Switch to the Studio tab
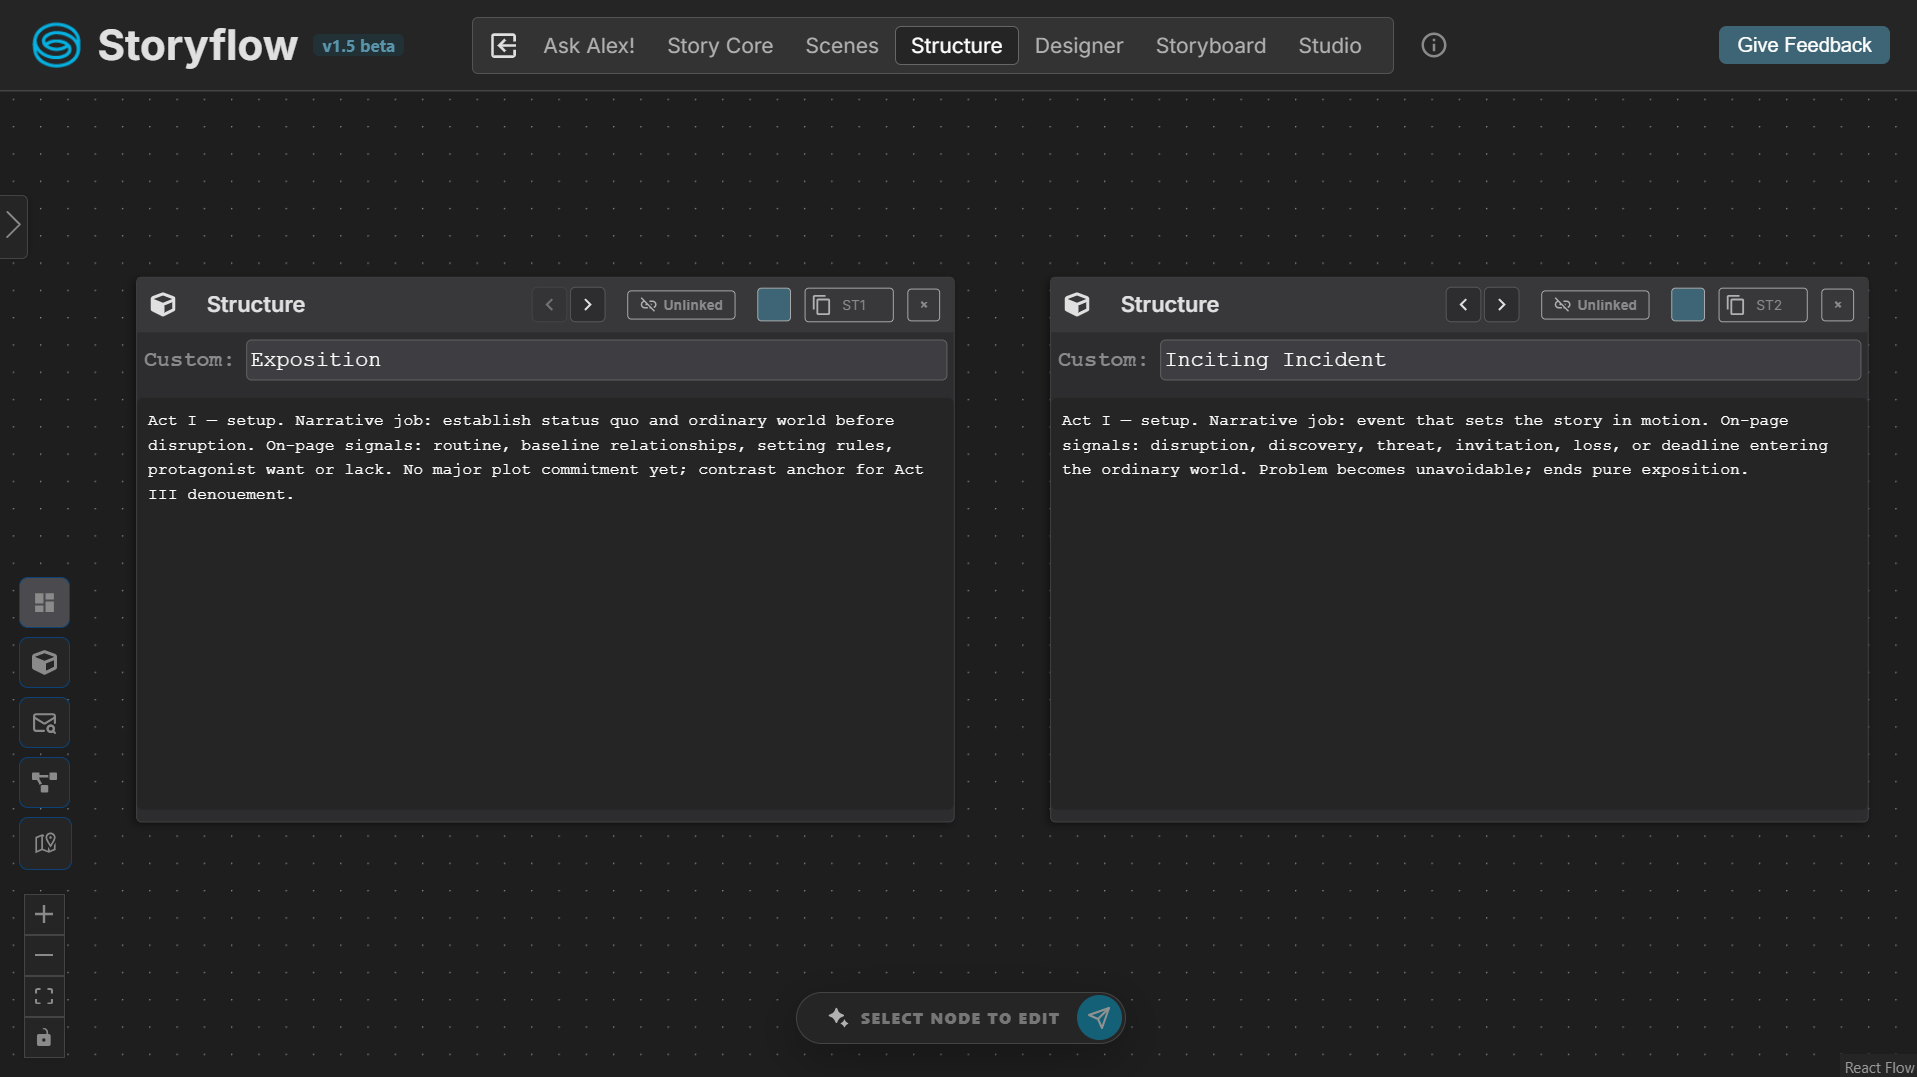The height and width of the screenshot is (1077, 1917). pos(1330,45)
